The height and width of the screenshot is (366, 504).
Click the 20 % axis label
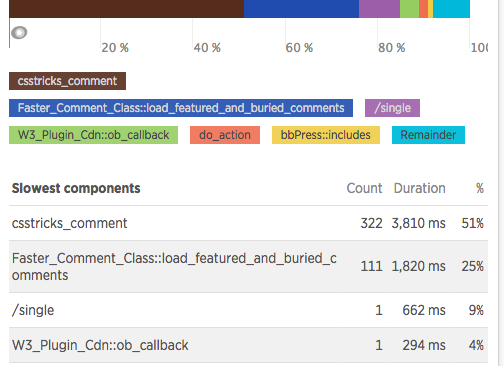(115, 48)
